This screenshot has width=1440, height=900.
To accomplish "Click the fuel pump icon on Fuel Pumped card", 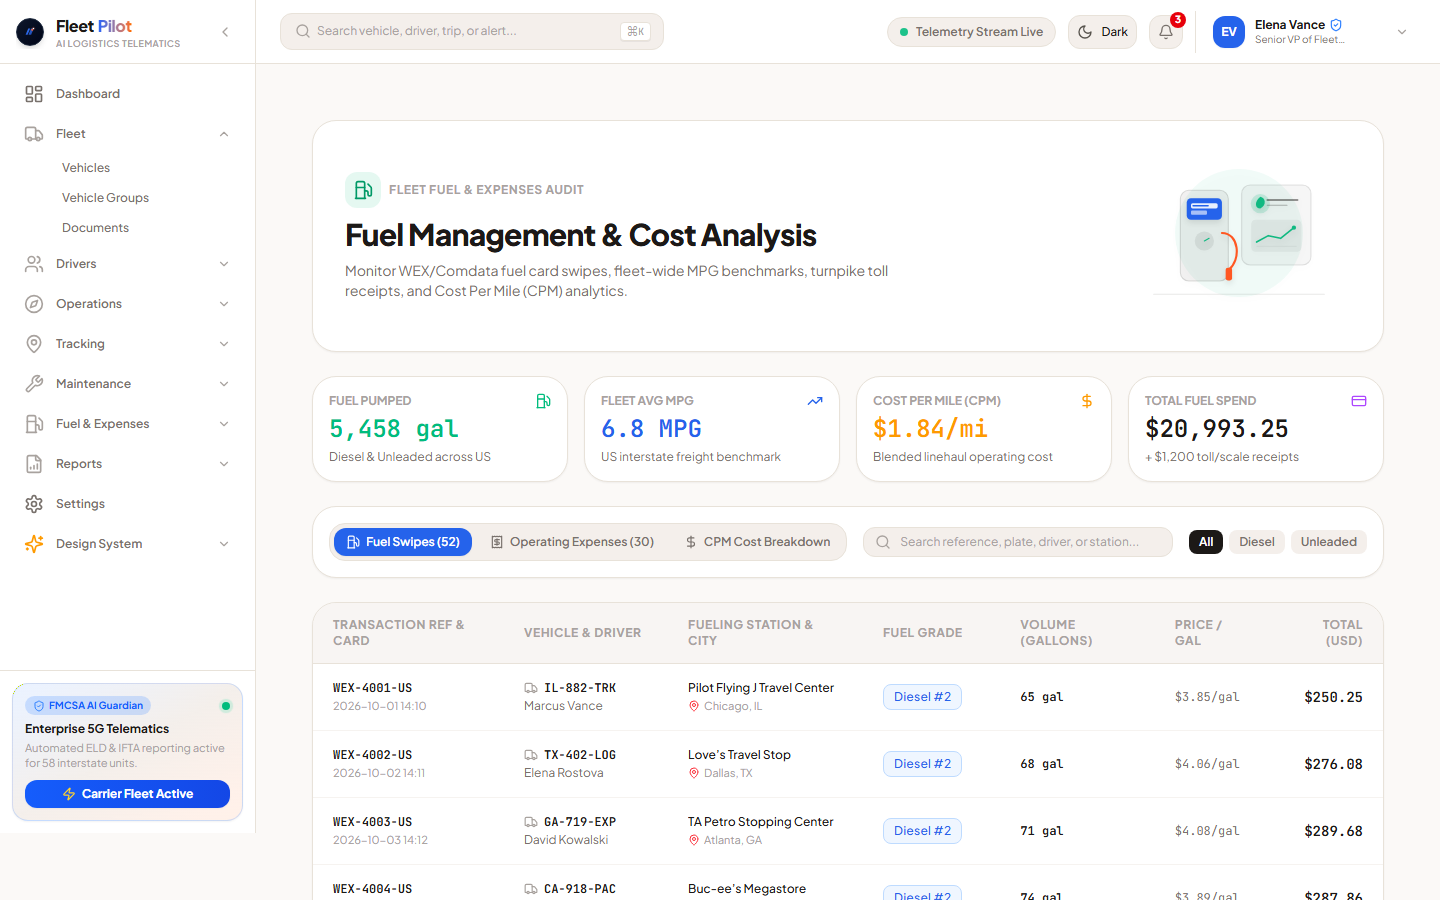I will tap(543, 401).
